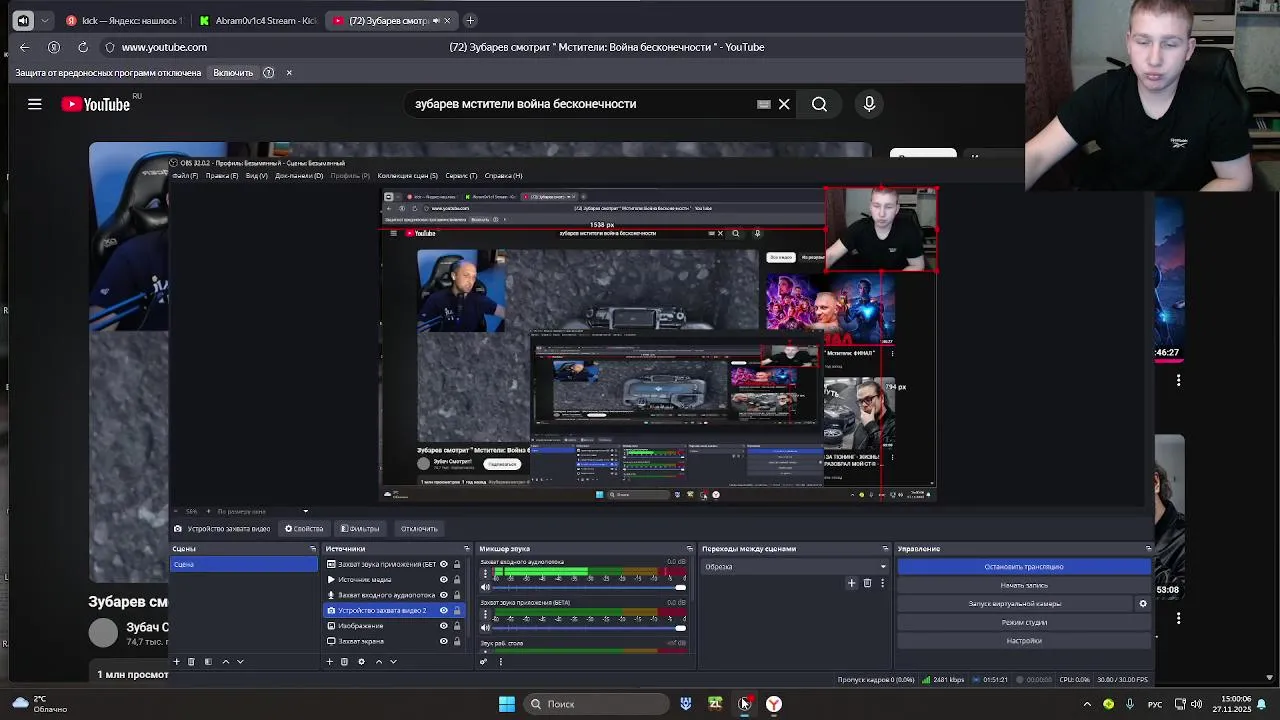Viewport: 1280px width, 720px height.
Task: Hide the Устройство захвата видео 2 source
Action: pos(444,610)
